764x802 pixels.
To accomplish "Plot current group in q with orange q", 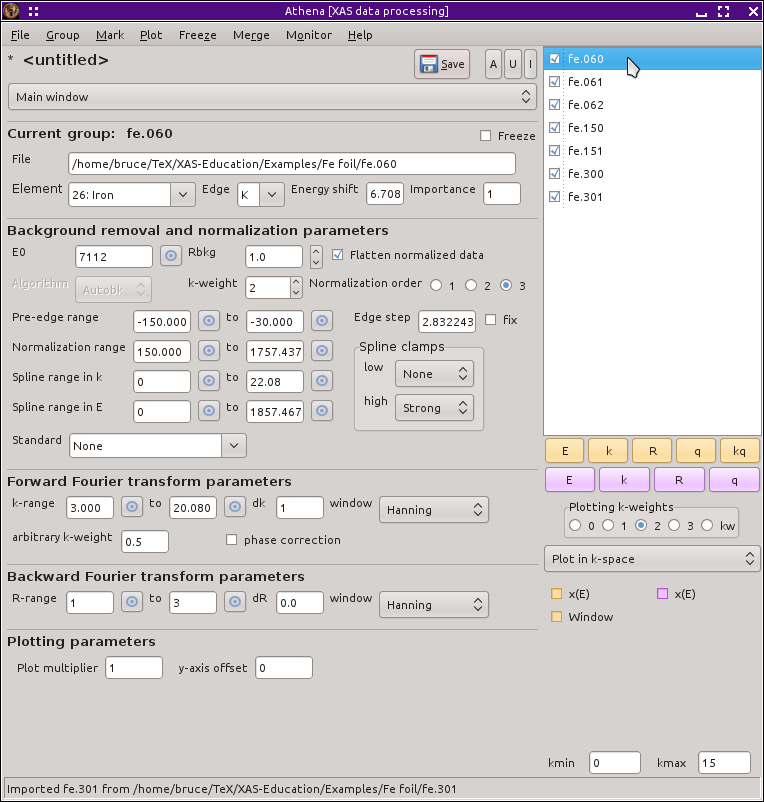I will pos(696,451).
